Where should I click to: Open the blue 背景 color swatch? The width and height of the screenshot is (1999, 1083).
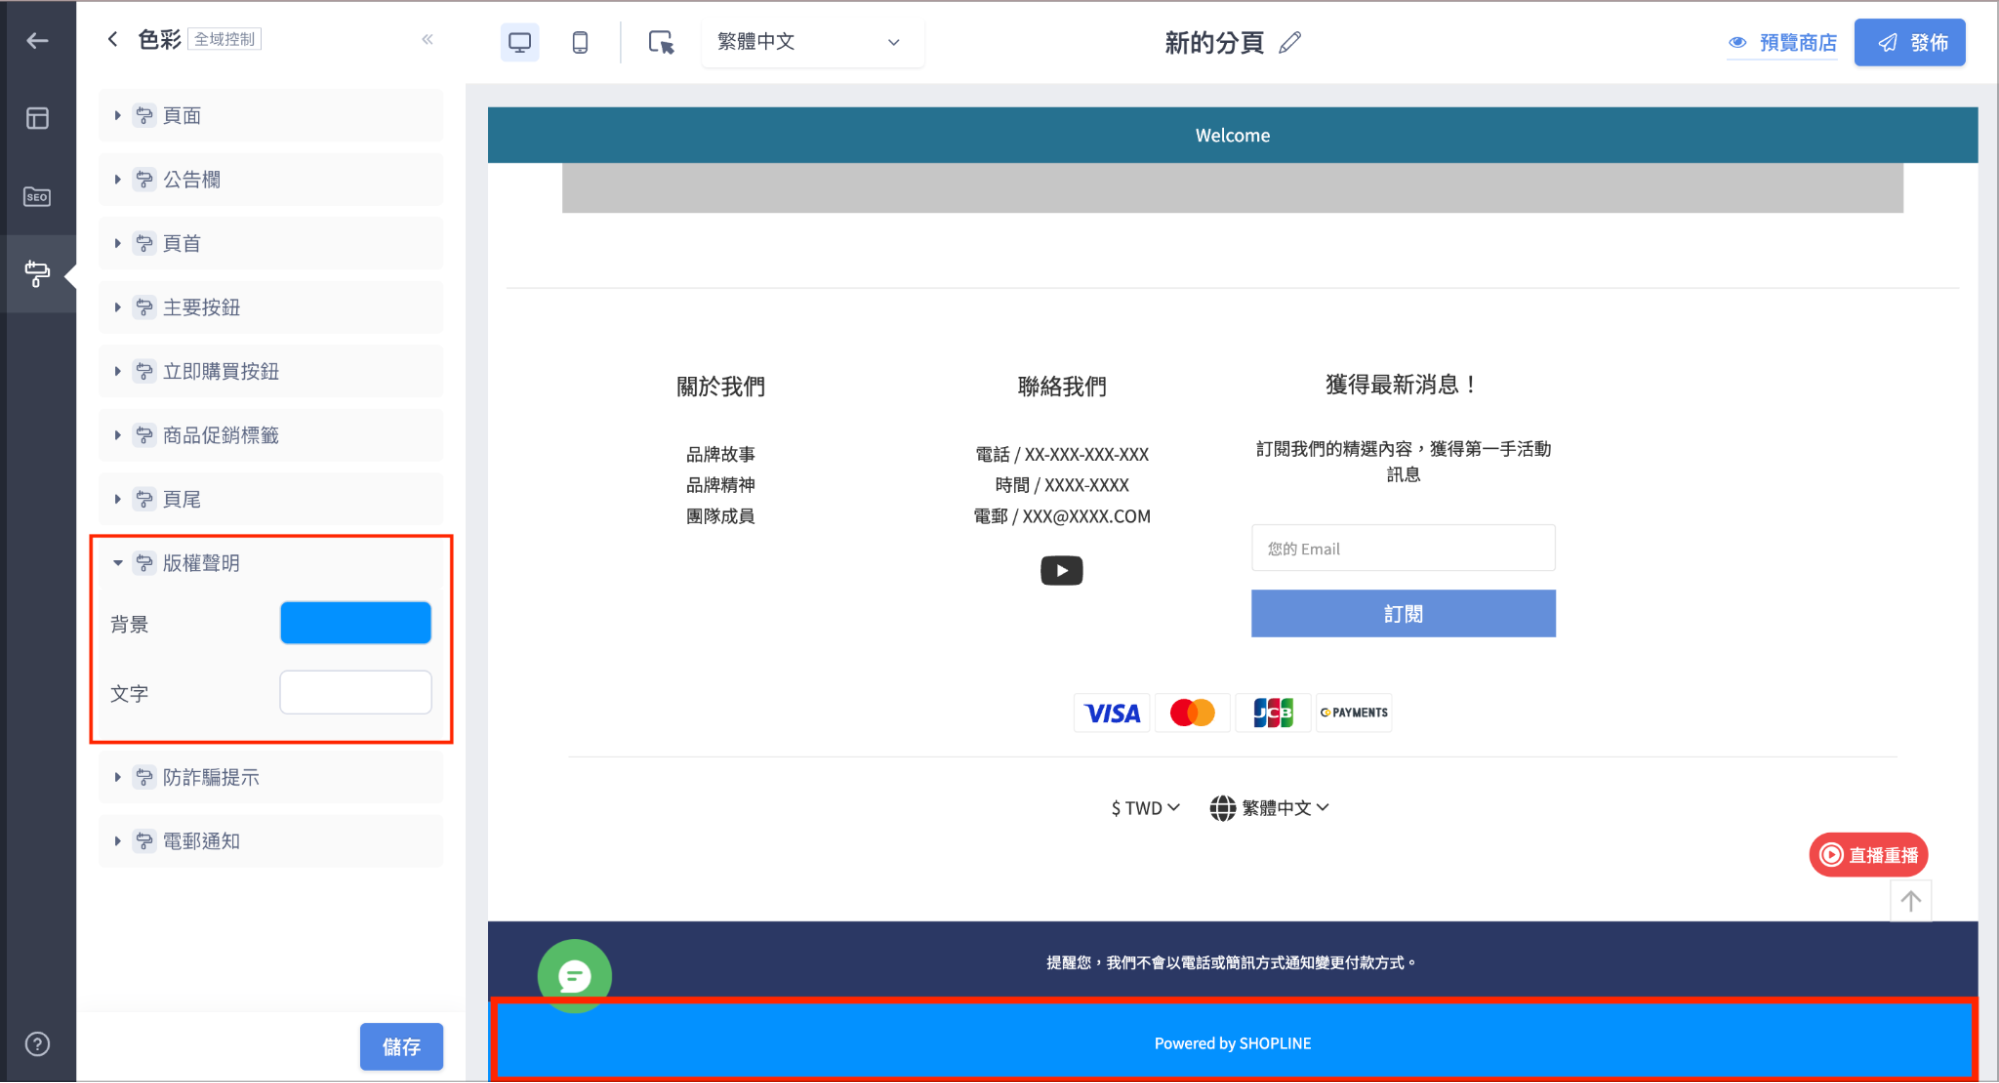click(355, 623)
